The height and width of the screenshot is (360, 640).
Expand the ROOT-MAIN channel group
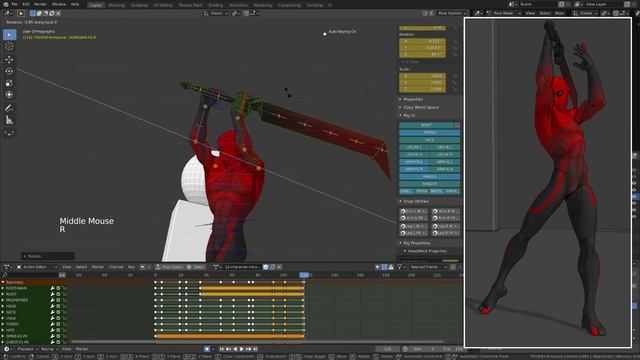(x=3, y=288)
